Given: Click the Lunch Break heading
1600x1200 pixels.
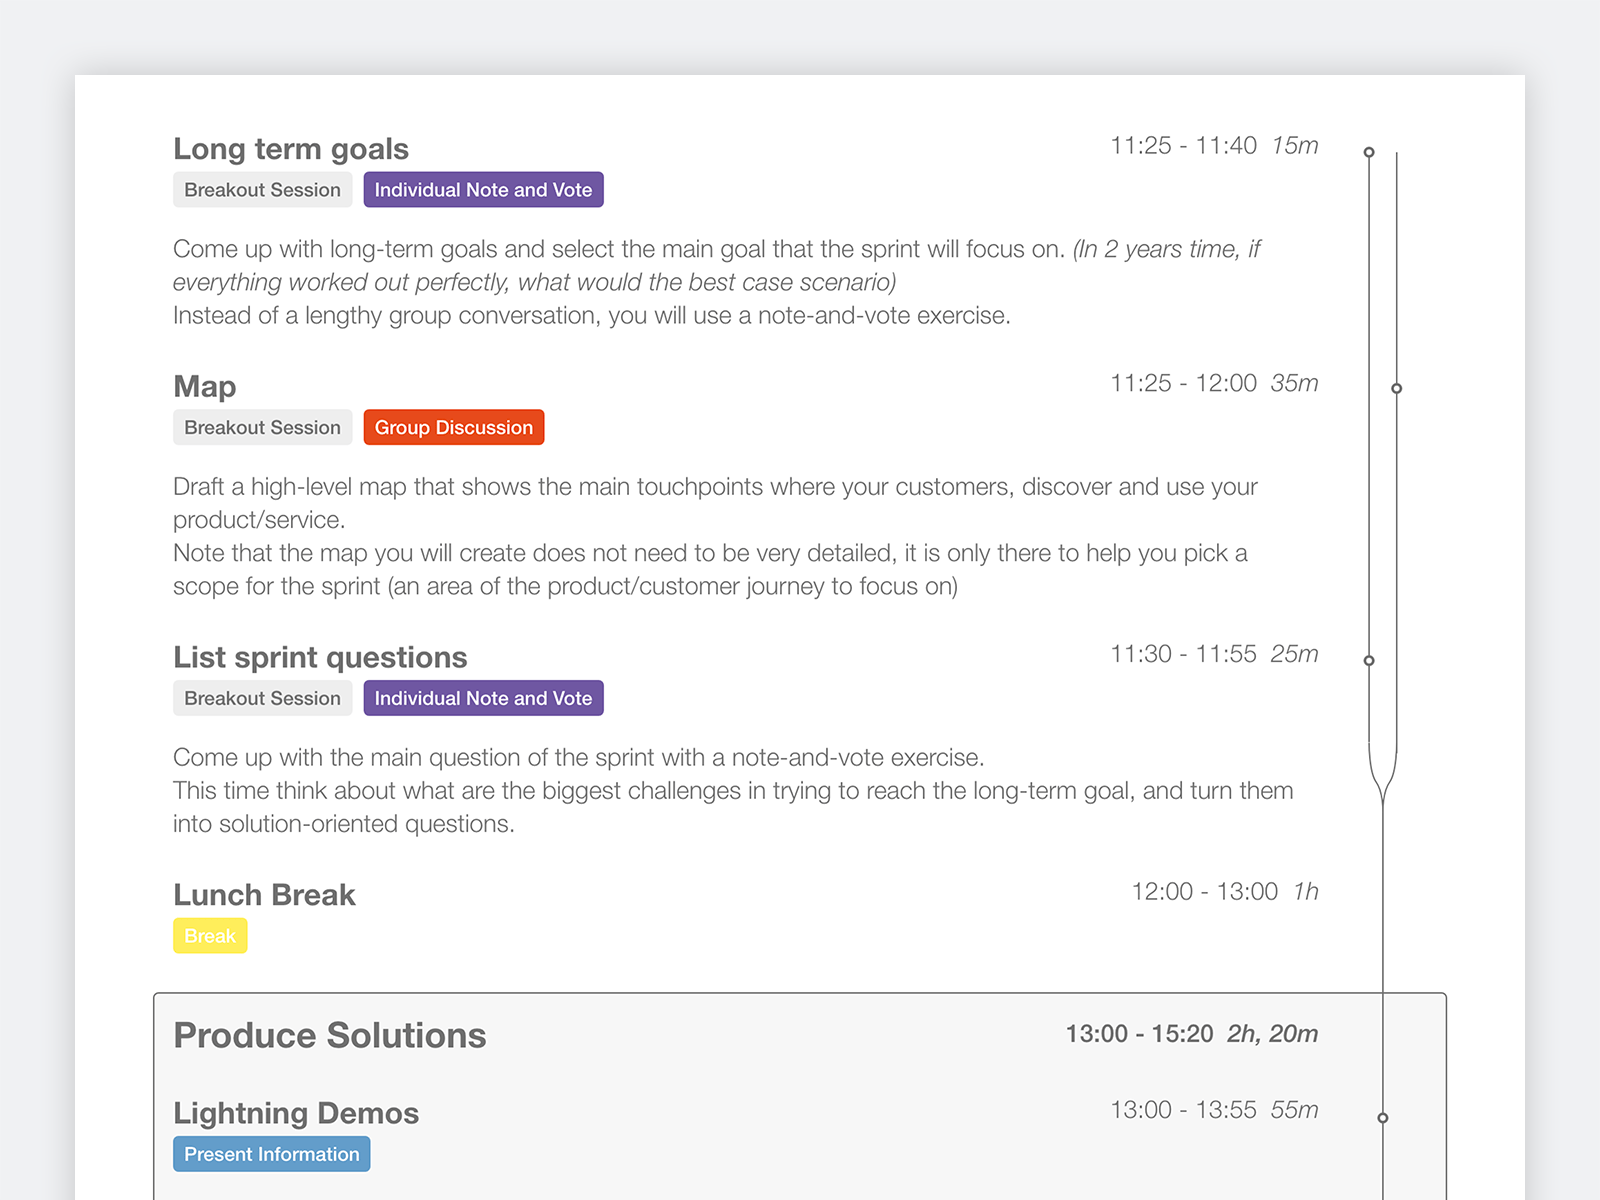Looking at the screenshot, I should 264,895.
